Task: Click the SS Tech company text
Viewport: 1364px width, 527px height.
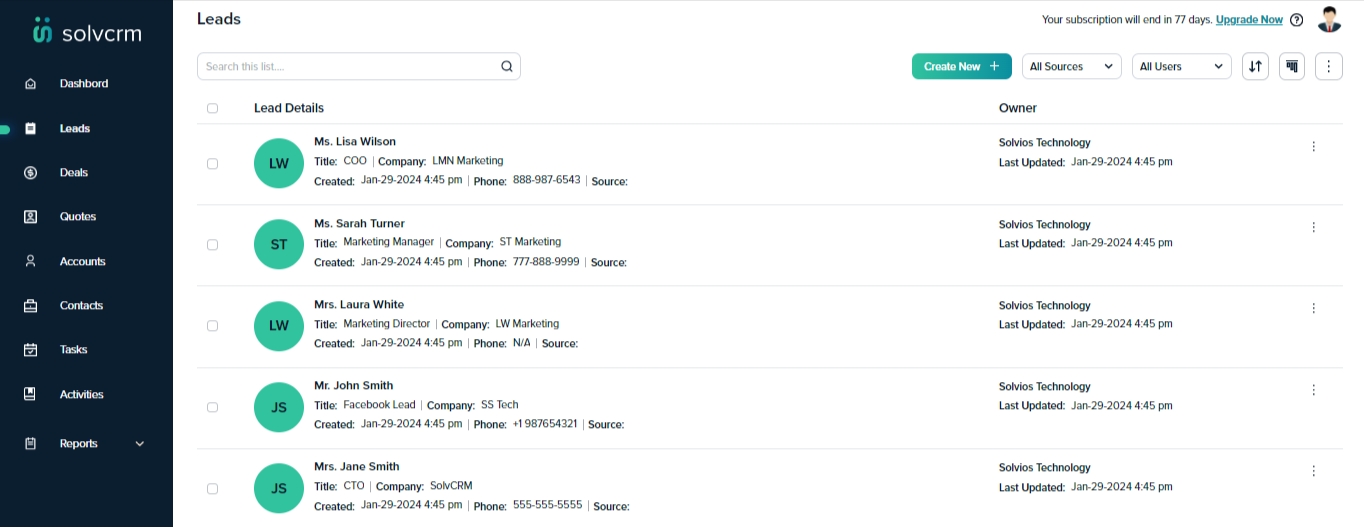Action: (x=500, y=405)
